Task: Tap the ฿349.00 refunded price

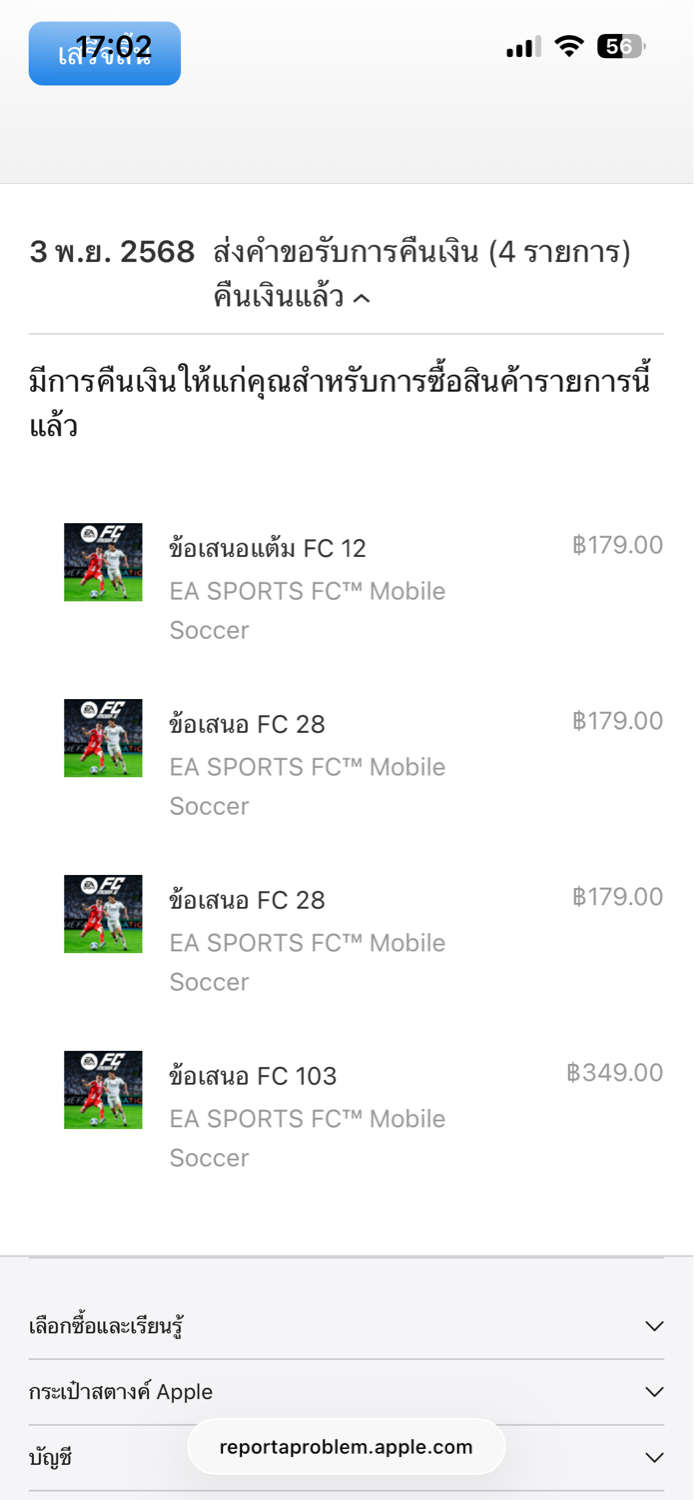Action: [614, 1073]
